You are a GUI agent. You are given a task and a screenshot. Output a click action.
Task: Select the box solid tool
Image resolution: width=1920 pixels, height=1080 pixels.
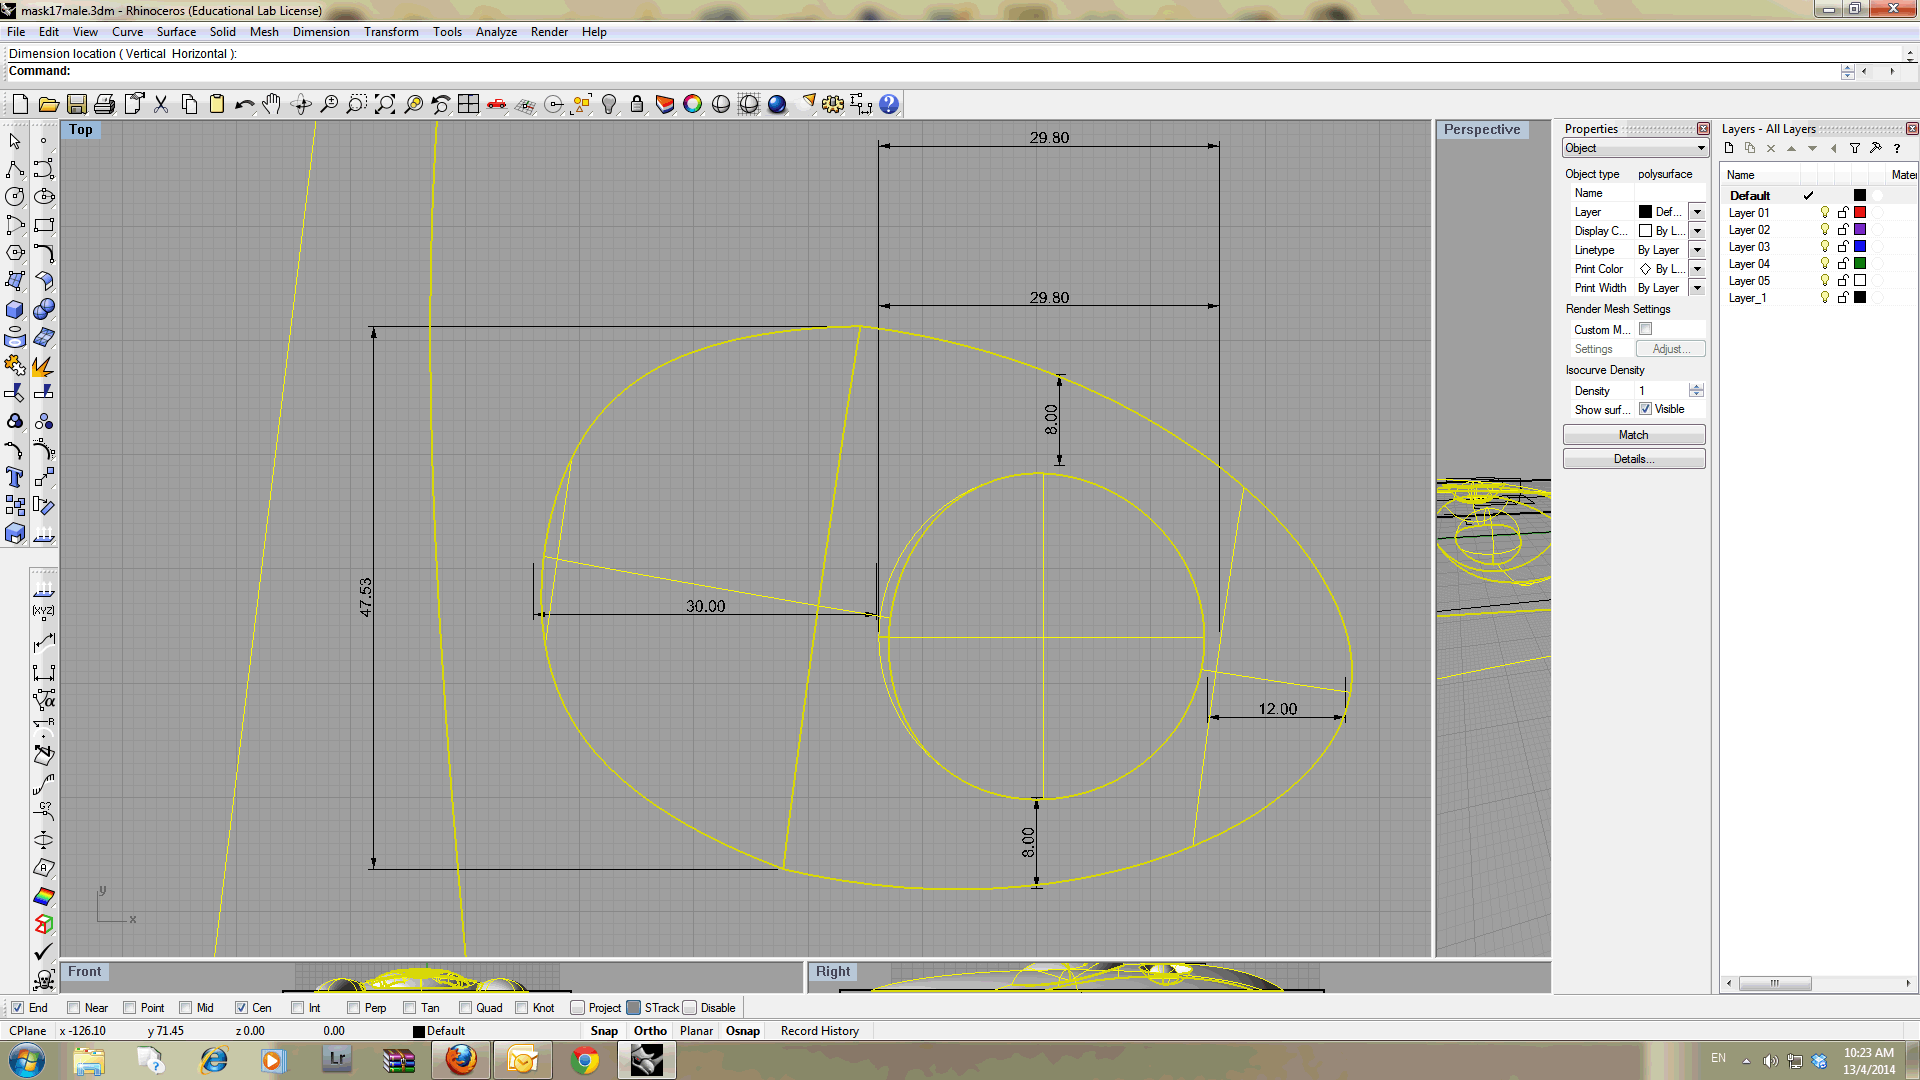click(14, 310)
